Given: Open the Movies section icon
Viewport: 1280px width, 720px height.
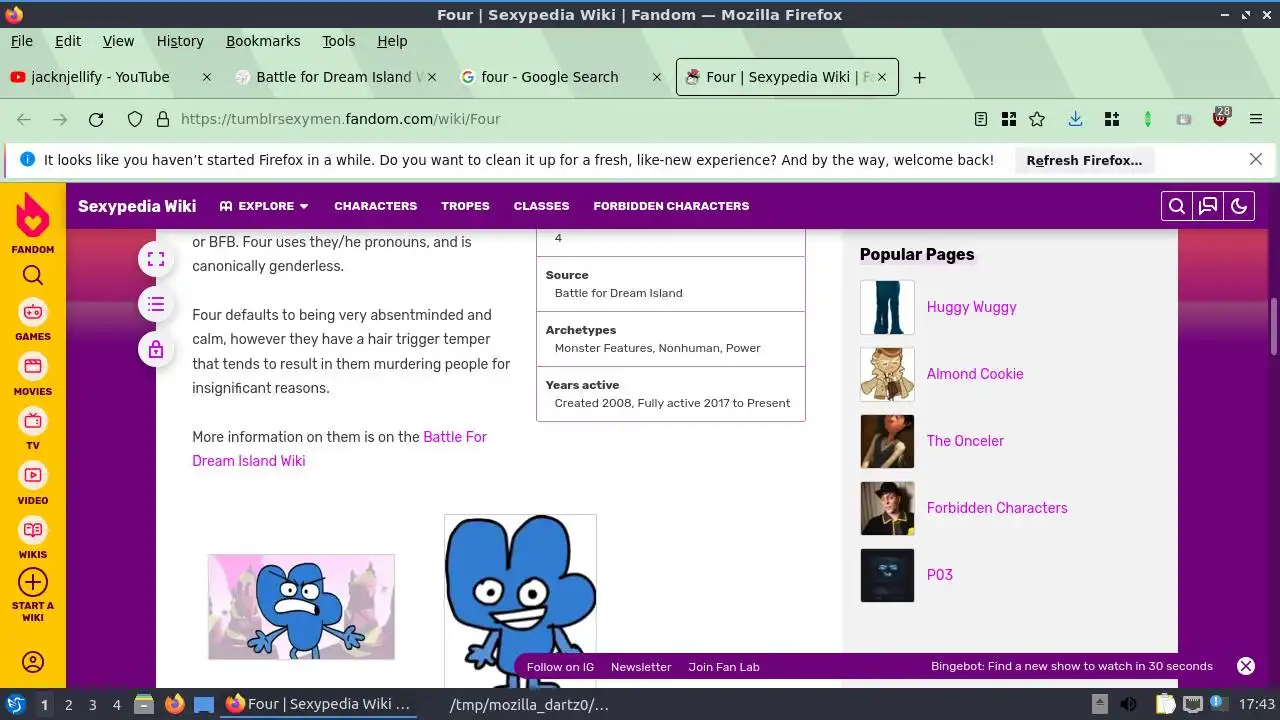Looking at the screenshot, I should (33, 366).
